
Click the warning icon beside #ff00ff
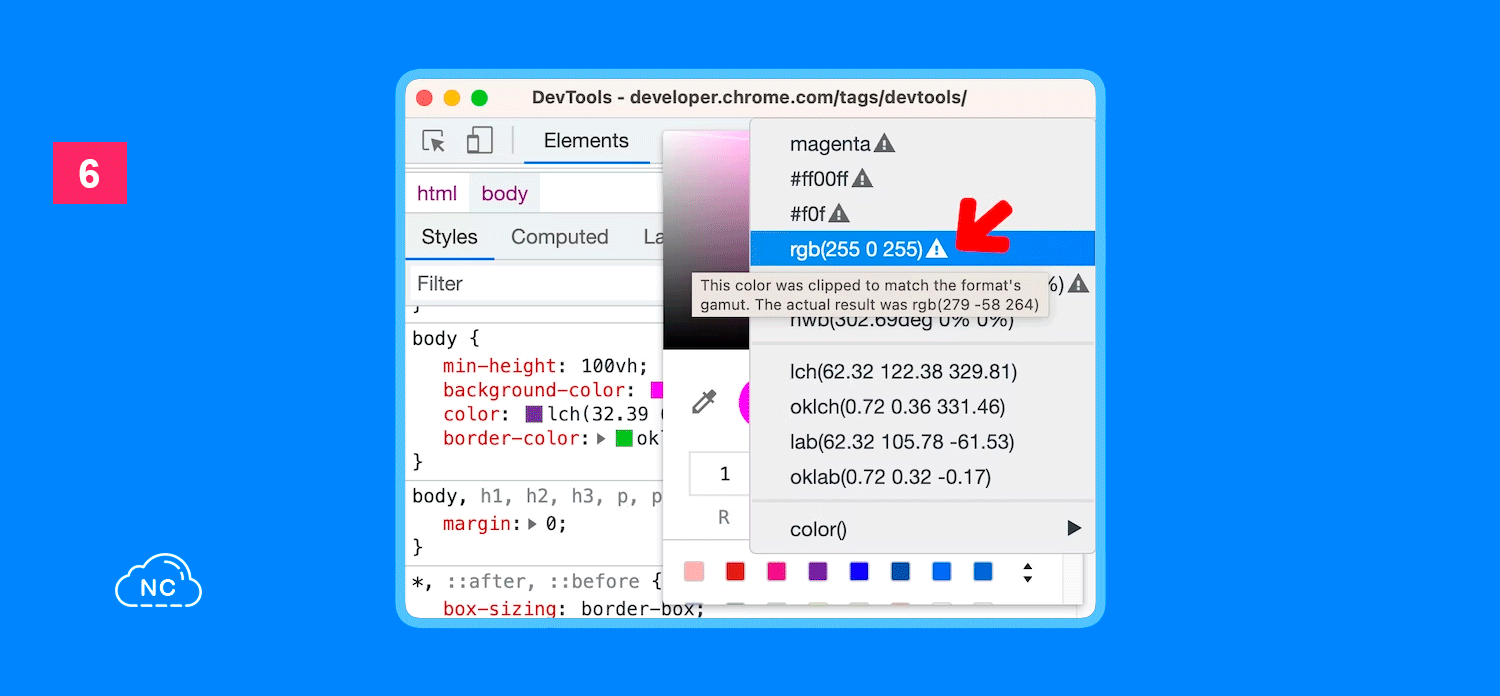862,179
